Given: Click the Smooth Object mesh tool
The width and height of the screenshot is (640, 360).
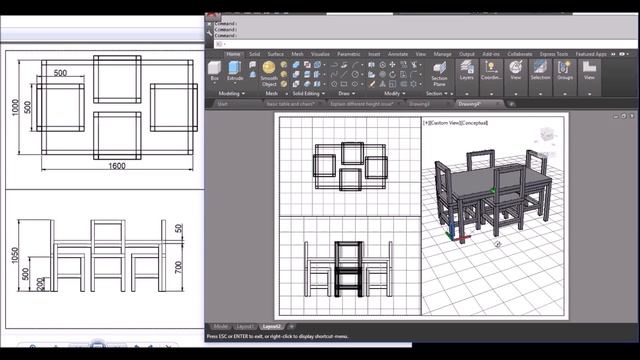Looking at the screenshot, I should [x=269, y=73].
